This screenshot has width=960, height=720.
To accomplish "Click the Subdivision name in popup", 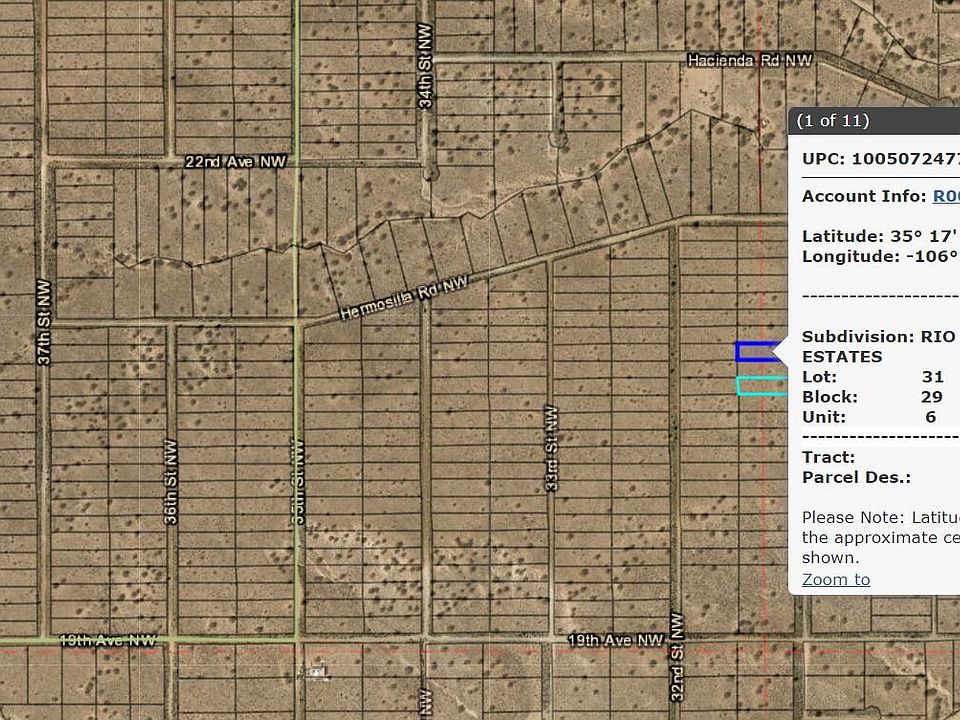I will [879, 347].
